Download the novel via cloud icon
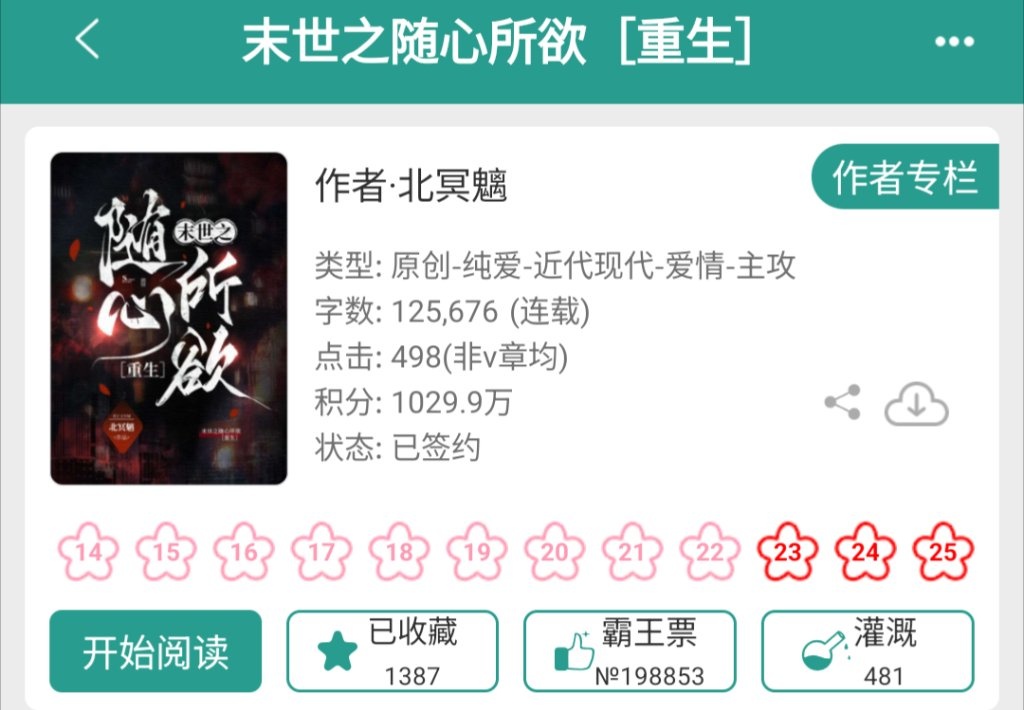Image resolution: width=1024 pixels, height=710 pixels. (x=916, y=404)
